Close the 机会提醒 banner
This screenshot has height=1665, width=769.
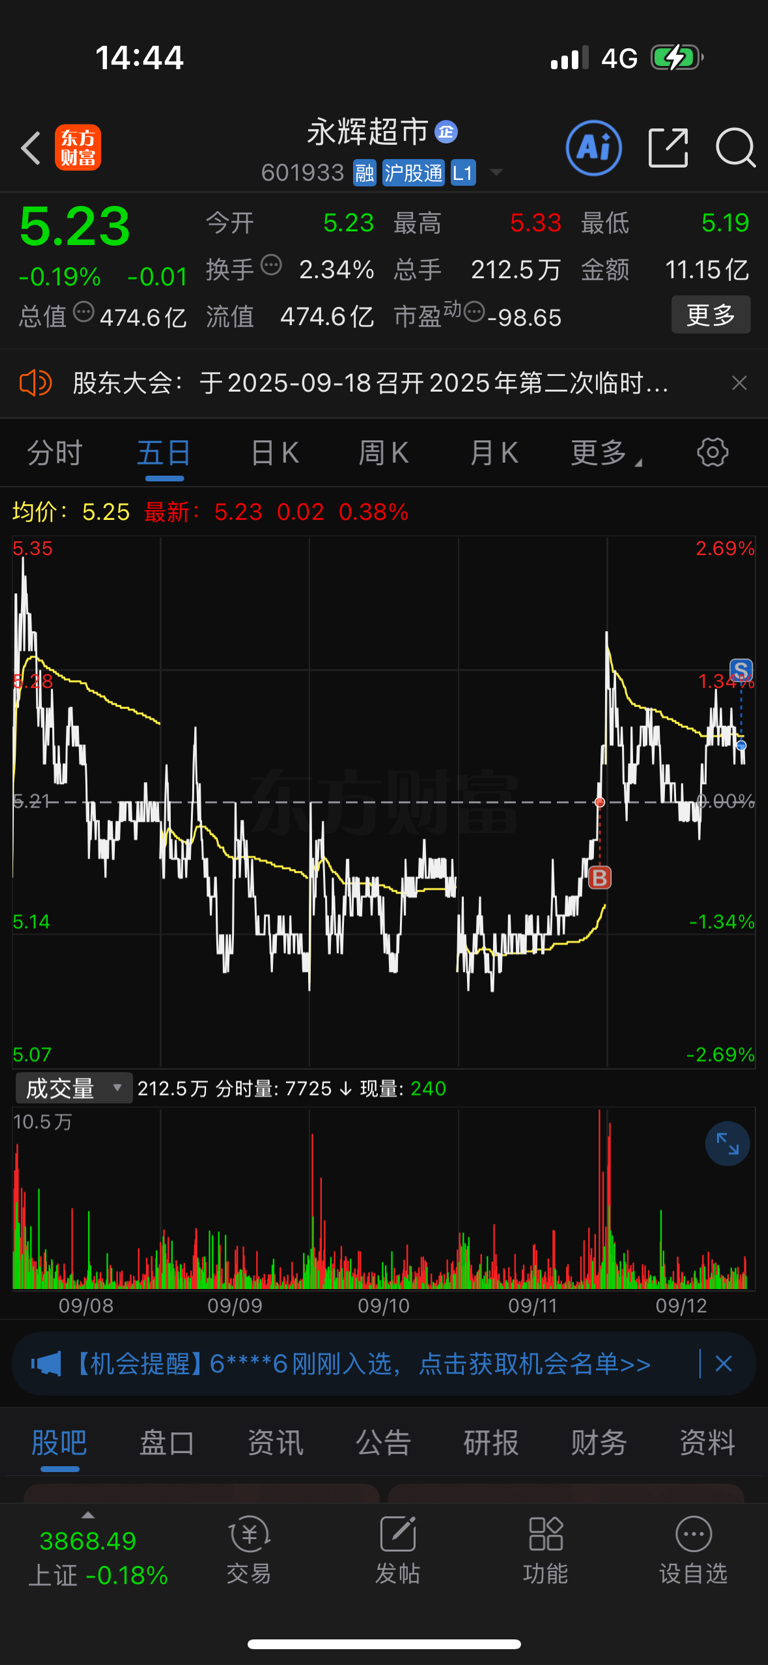[724, 1364]
